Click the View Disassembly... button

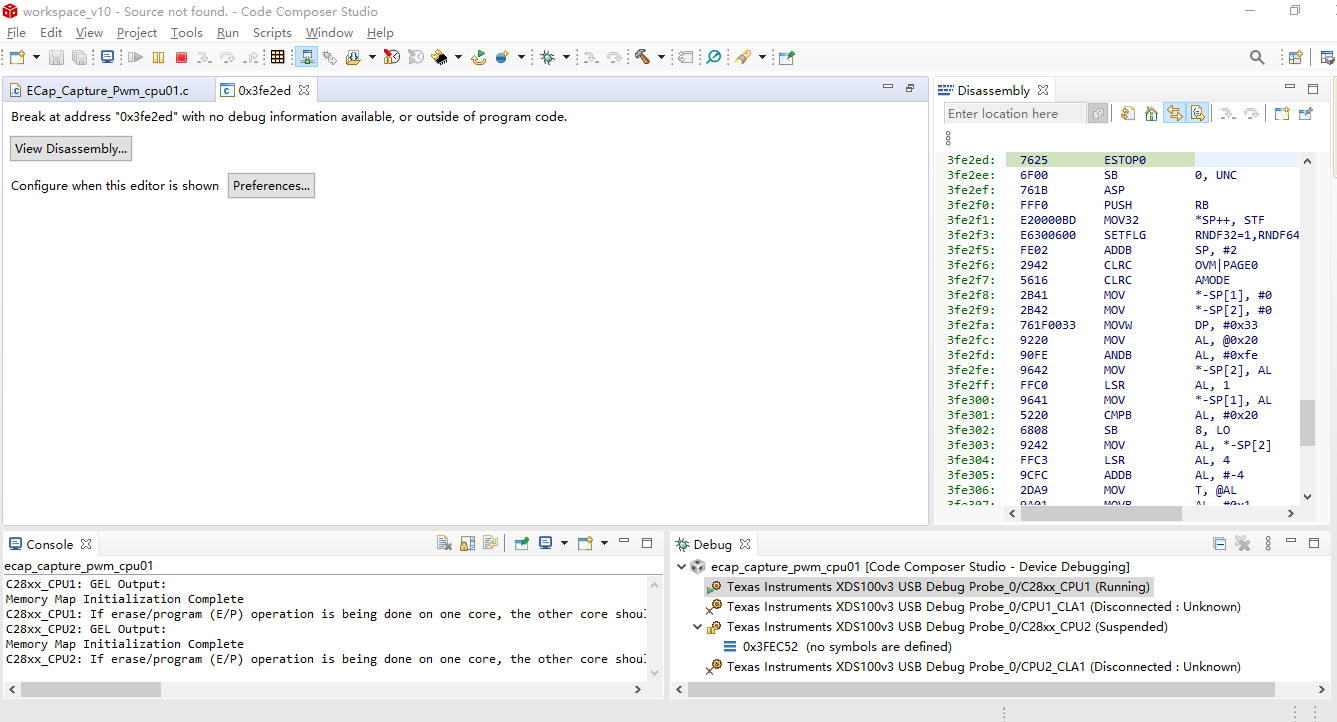tap(71, 149)
